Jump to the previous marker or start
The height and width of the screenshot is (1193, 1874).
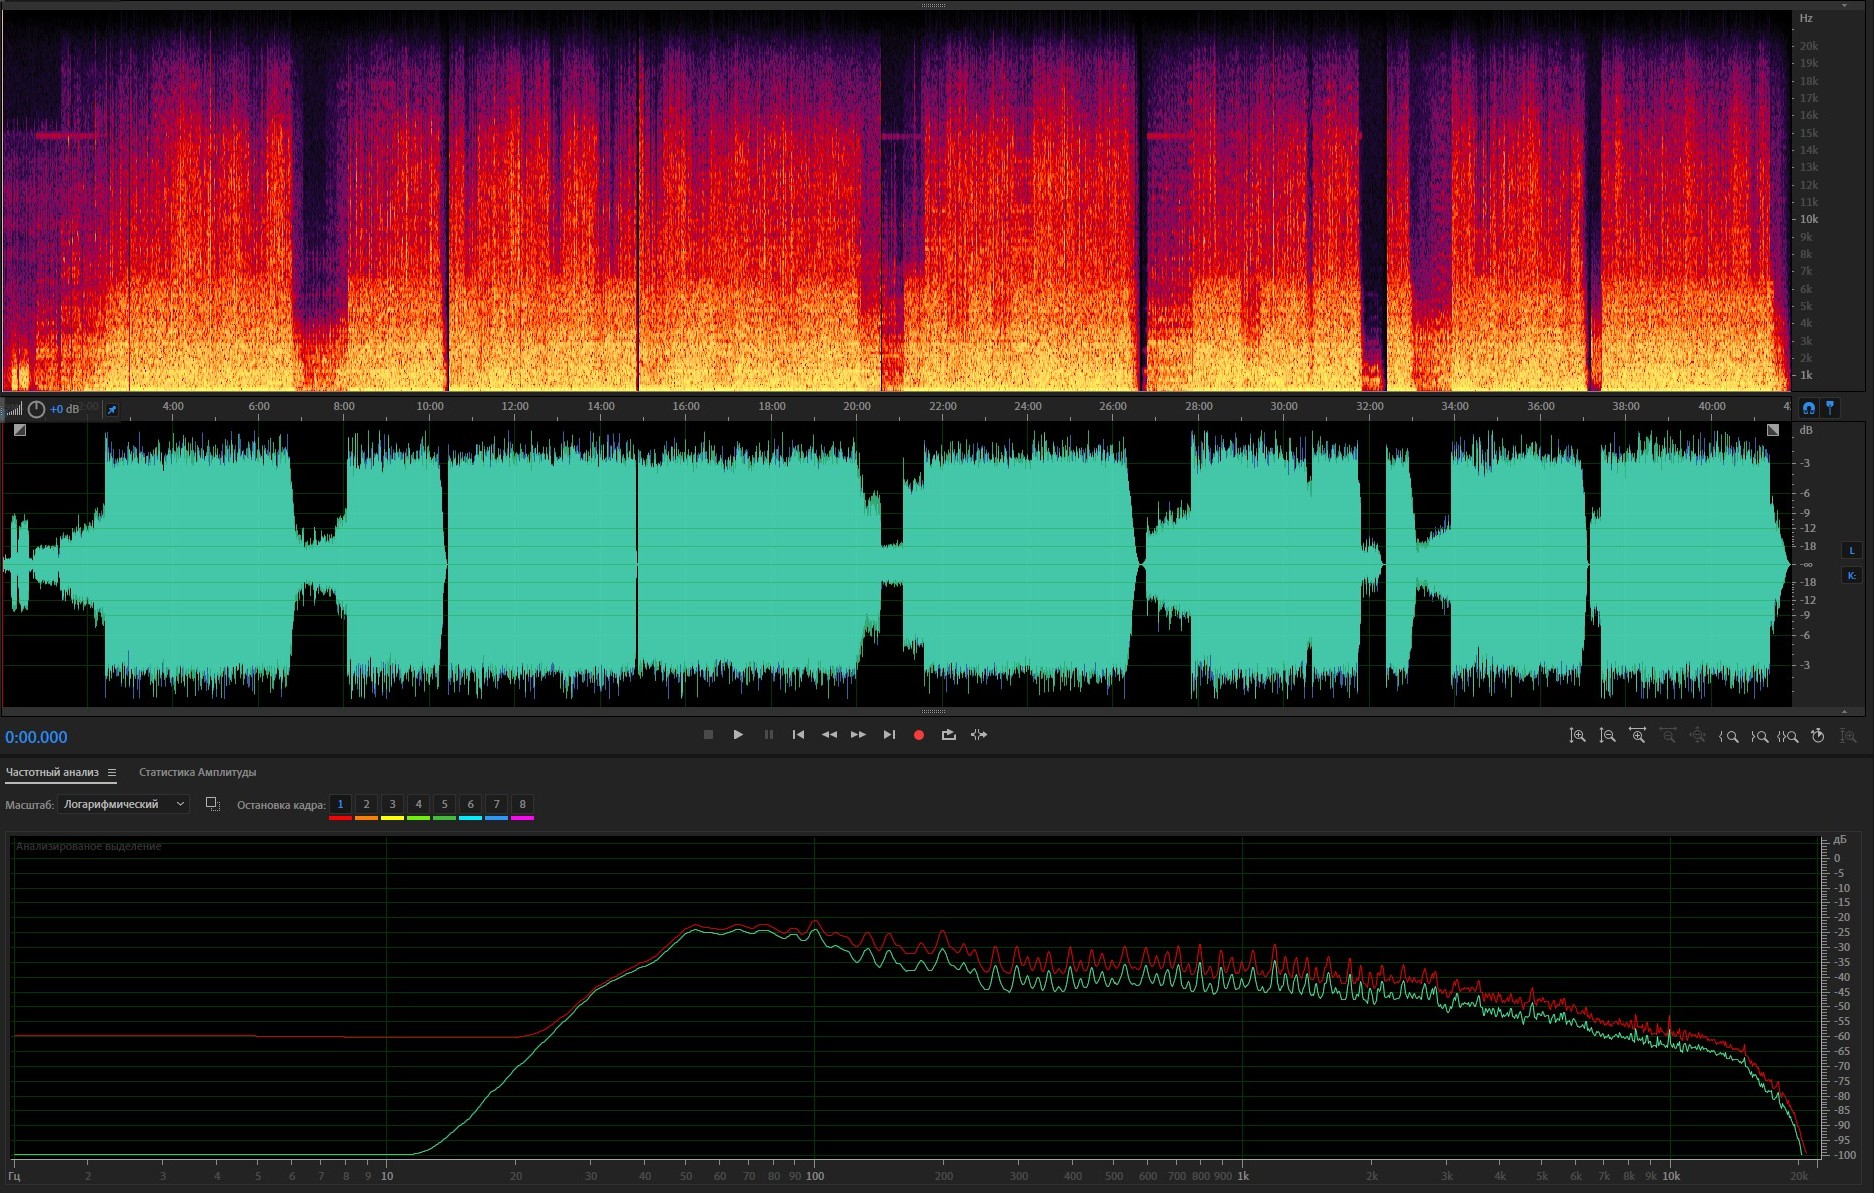click(x=798, y=735)
